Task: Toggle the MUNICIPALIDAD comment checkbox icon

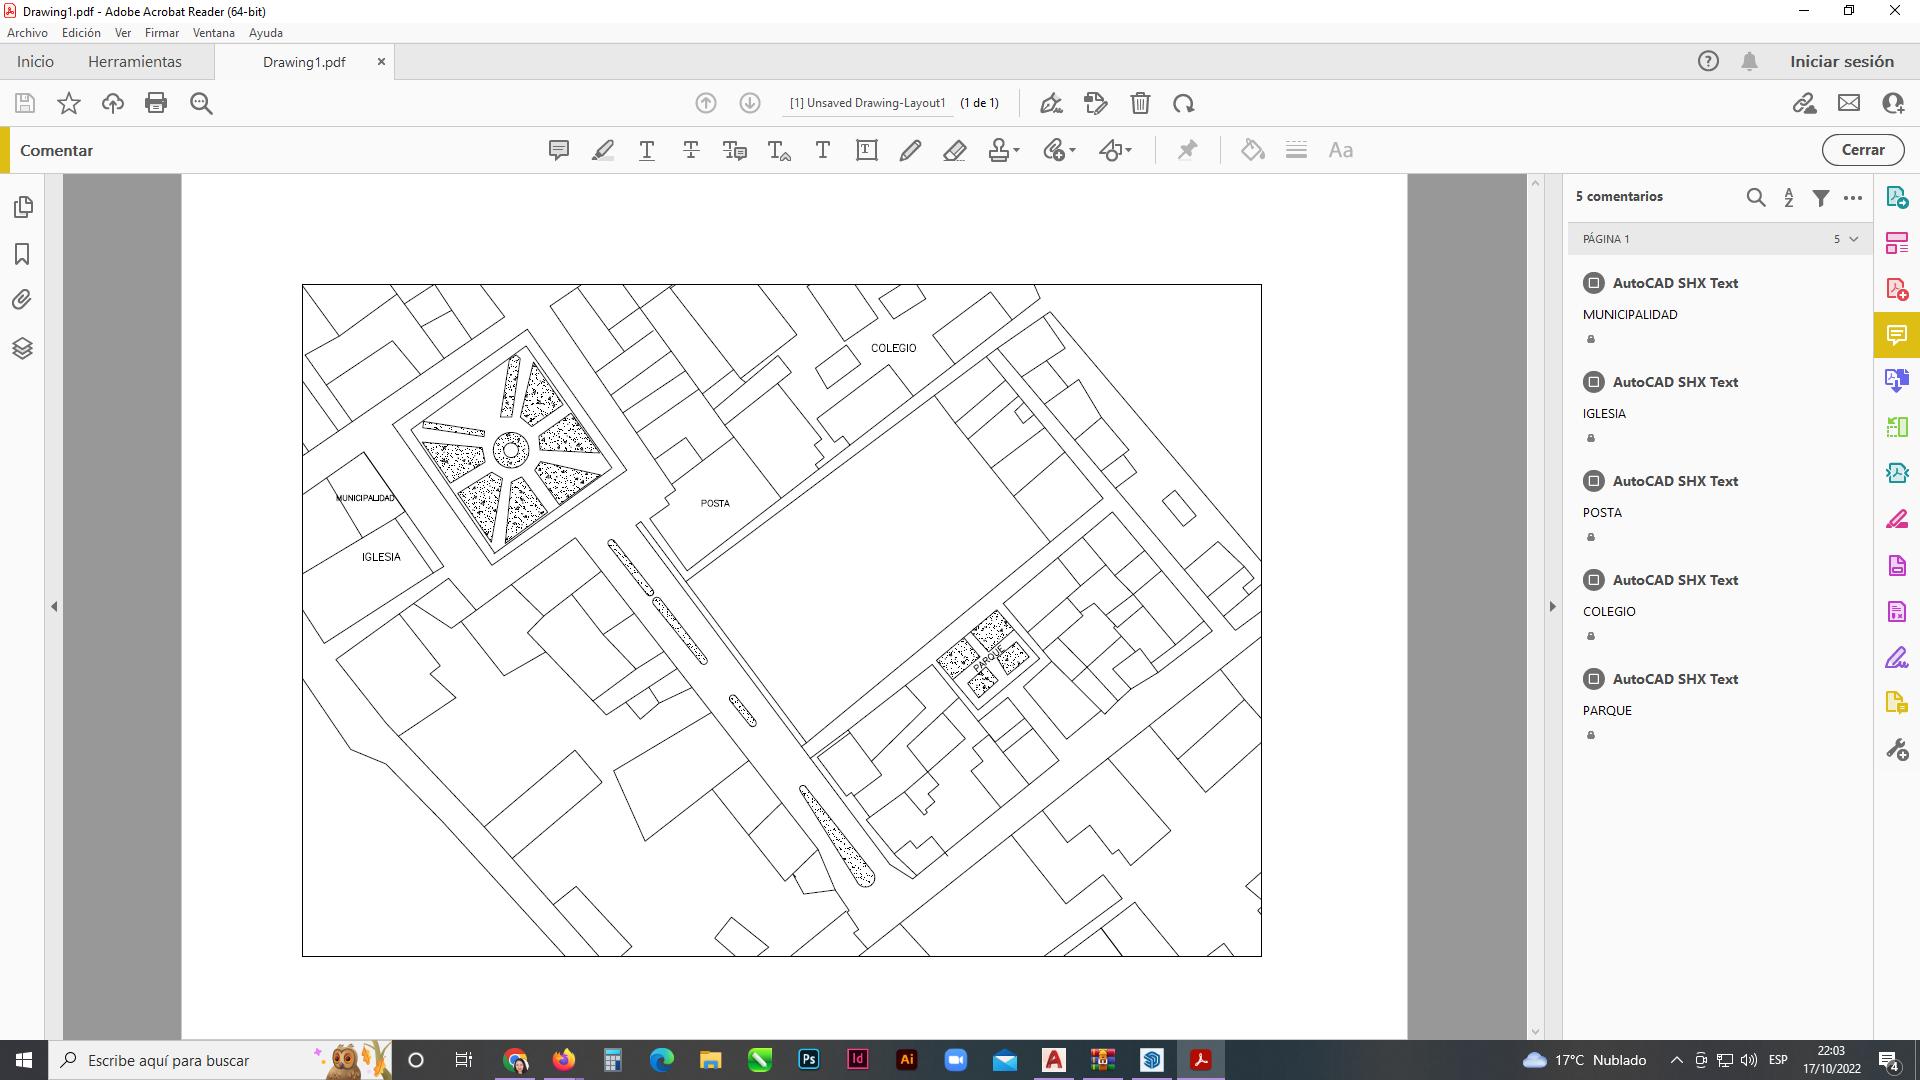Action: pyautogui.click(x=1594, y=283)
